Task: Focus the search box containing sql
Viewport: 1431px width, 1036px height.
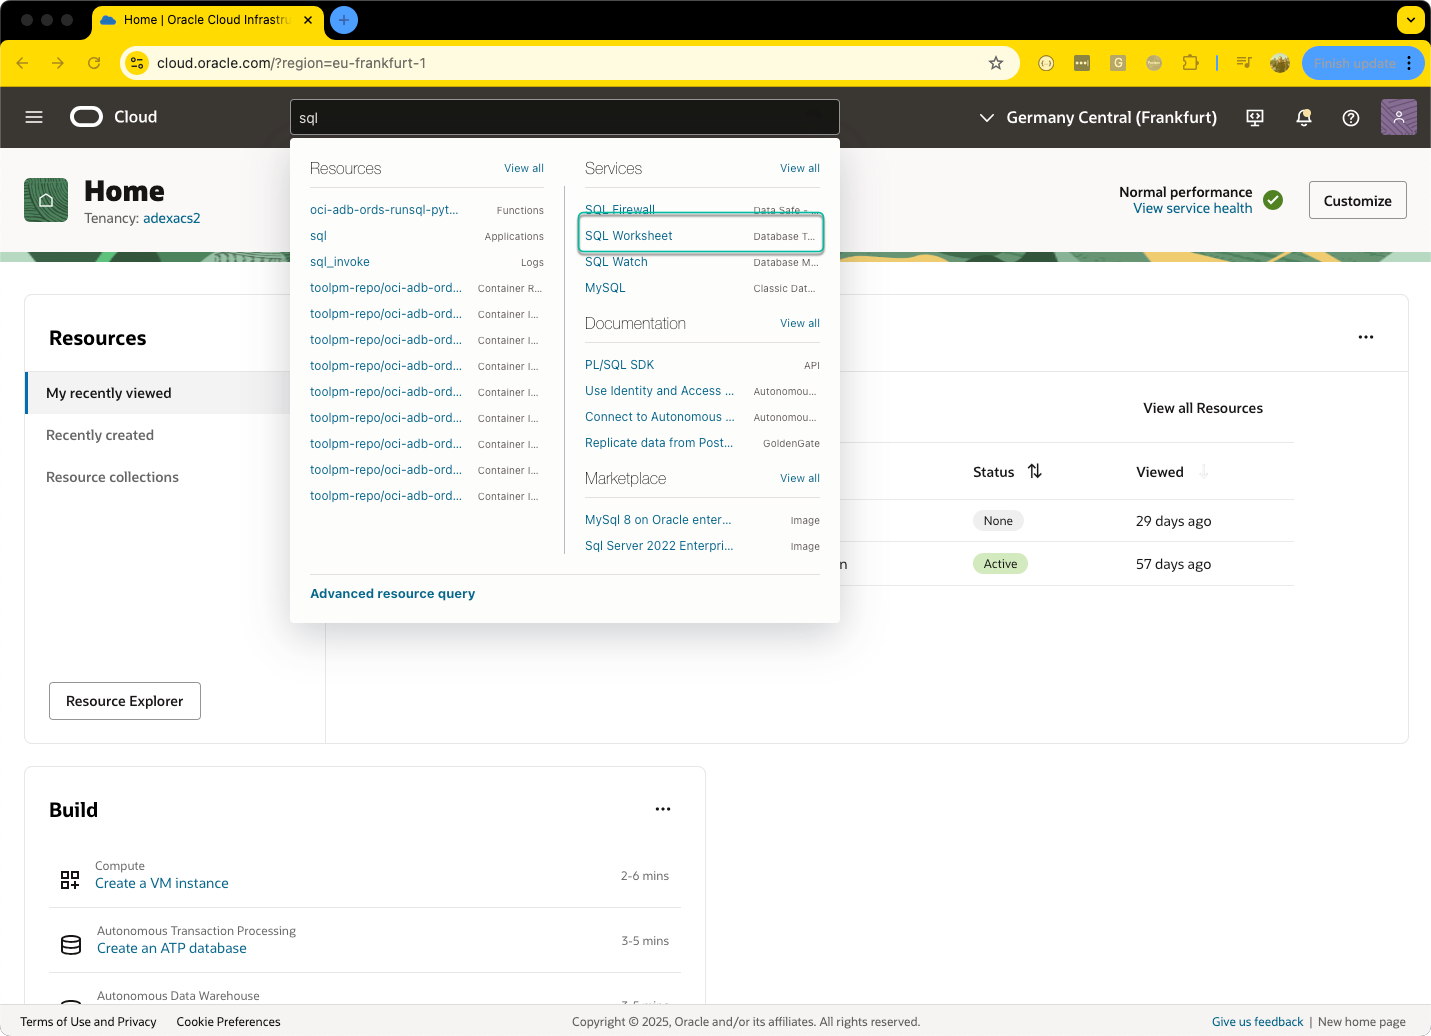Action: [565, 117]
